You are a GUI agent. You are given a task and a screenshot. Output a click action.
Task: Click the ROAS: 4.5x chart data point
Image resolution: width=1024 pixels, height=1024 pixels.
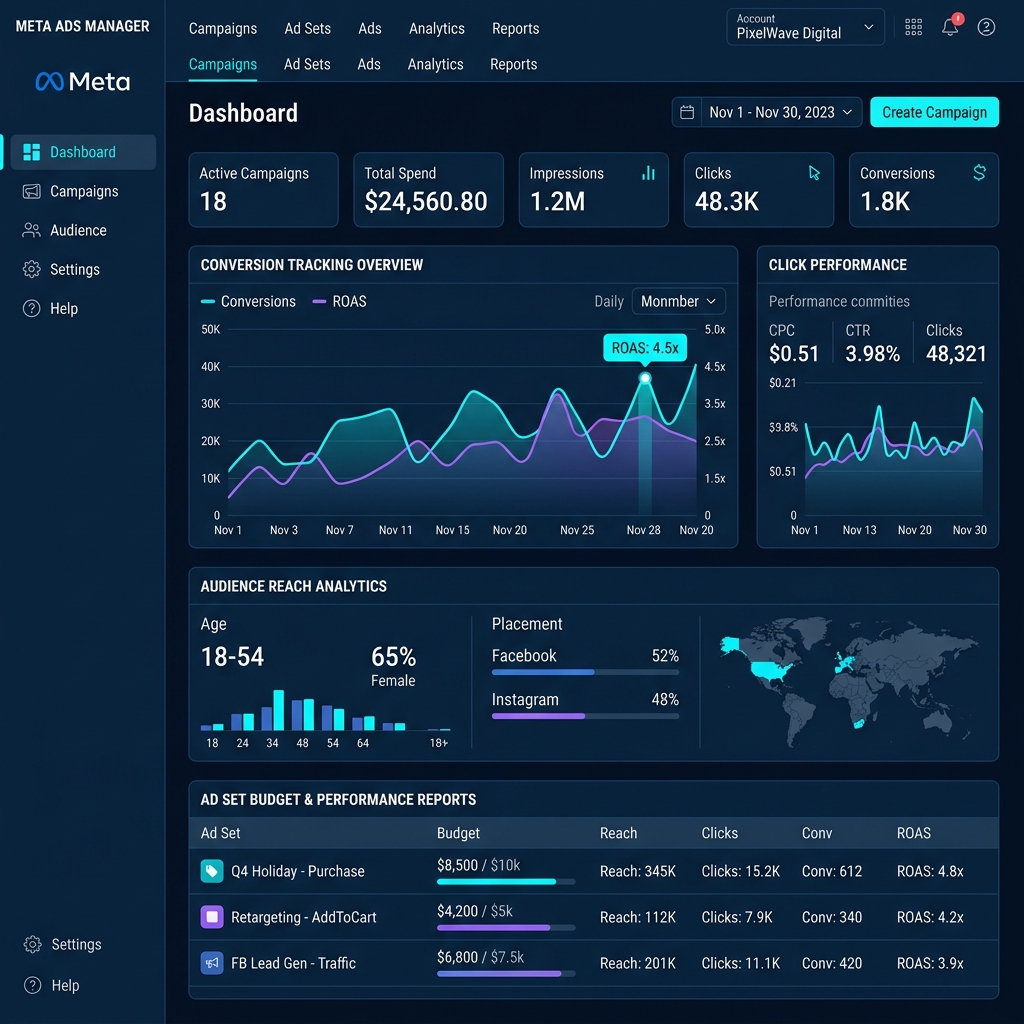pyautogui.click(x=645, y=378)
